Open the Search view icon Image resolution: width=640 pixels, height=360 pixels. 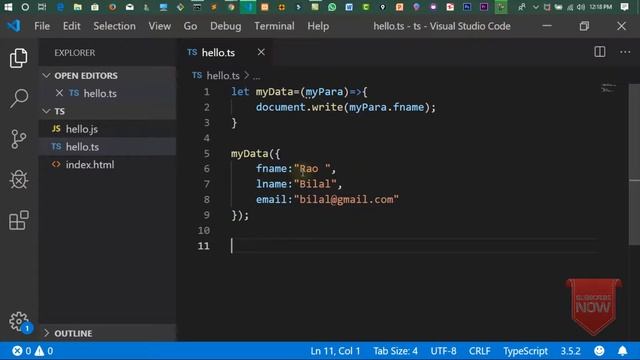(19, 98)
